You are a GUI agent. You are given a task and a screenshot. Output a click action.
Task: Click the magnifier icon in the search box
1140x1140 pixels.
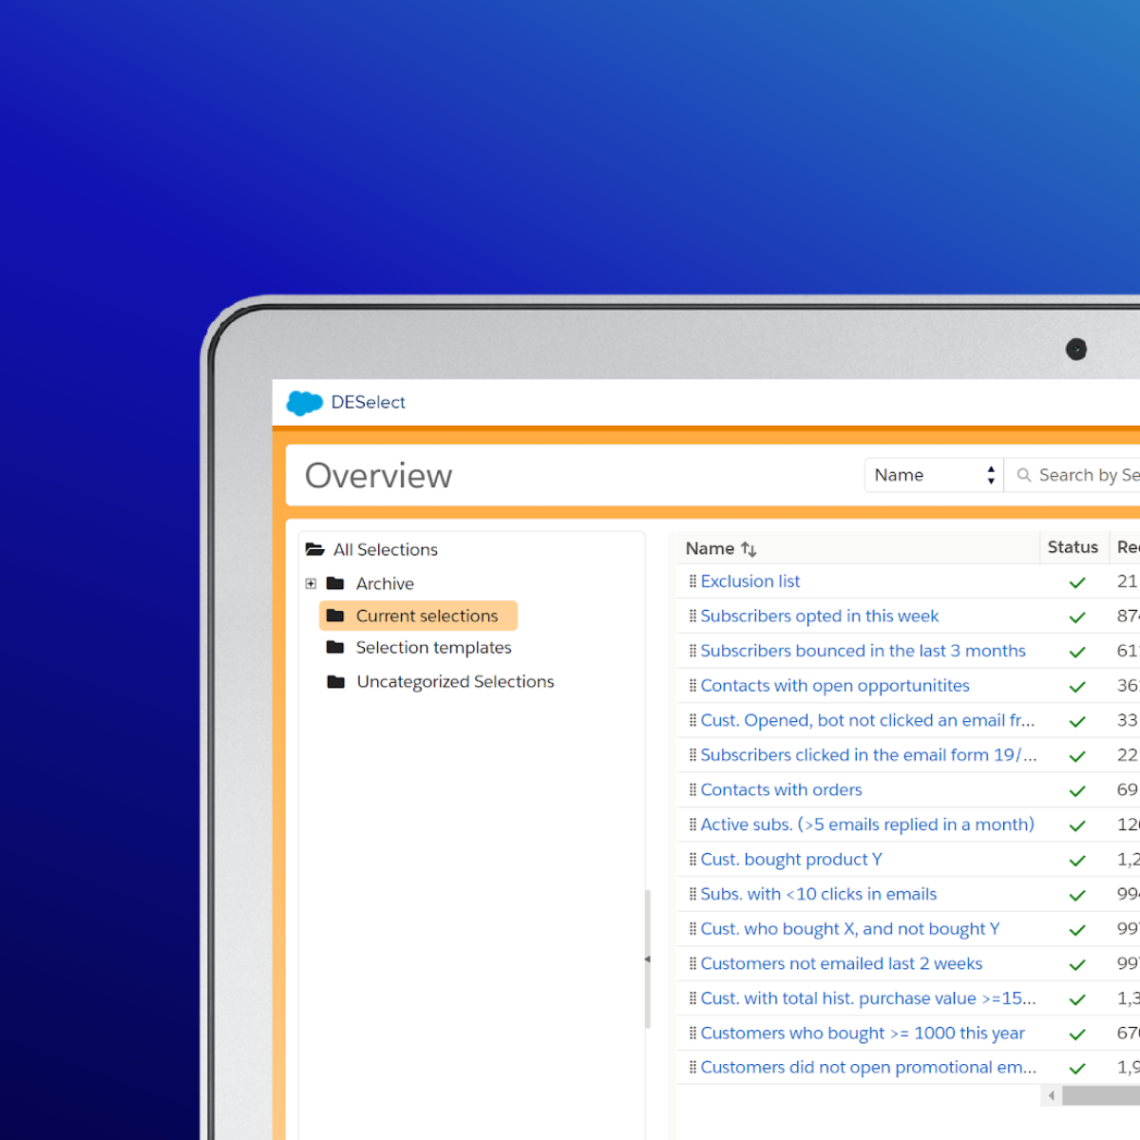coord(1023,474)
